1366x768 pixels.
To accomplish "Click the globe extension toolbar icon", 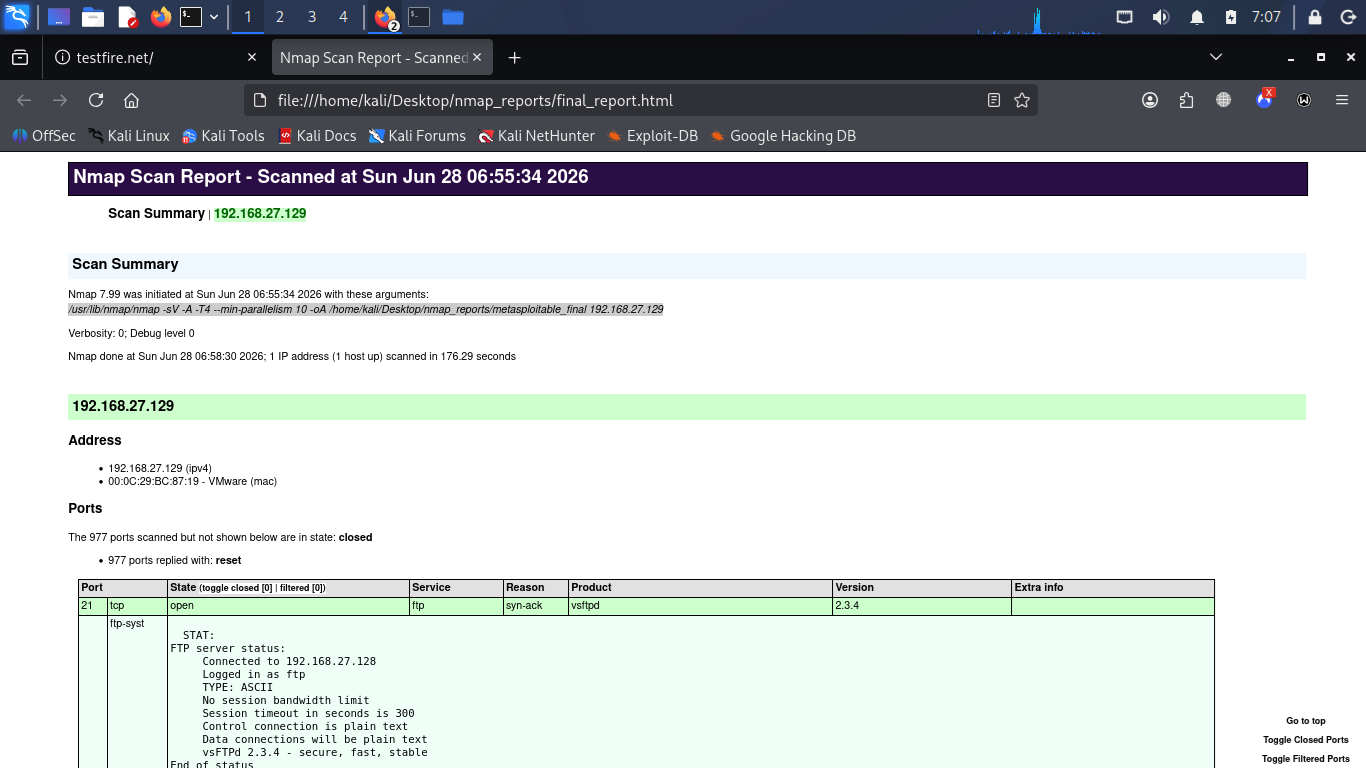I will (1224, 100).
